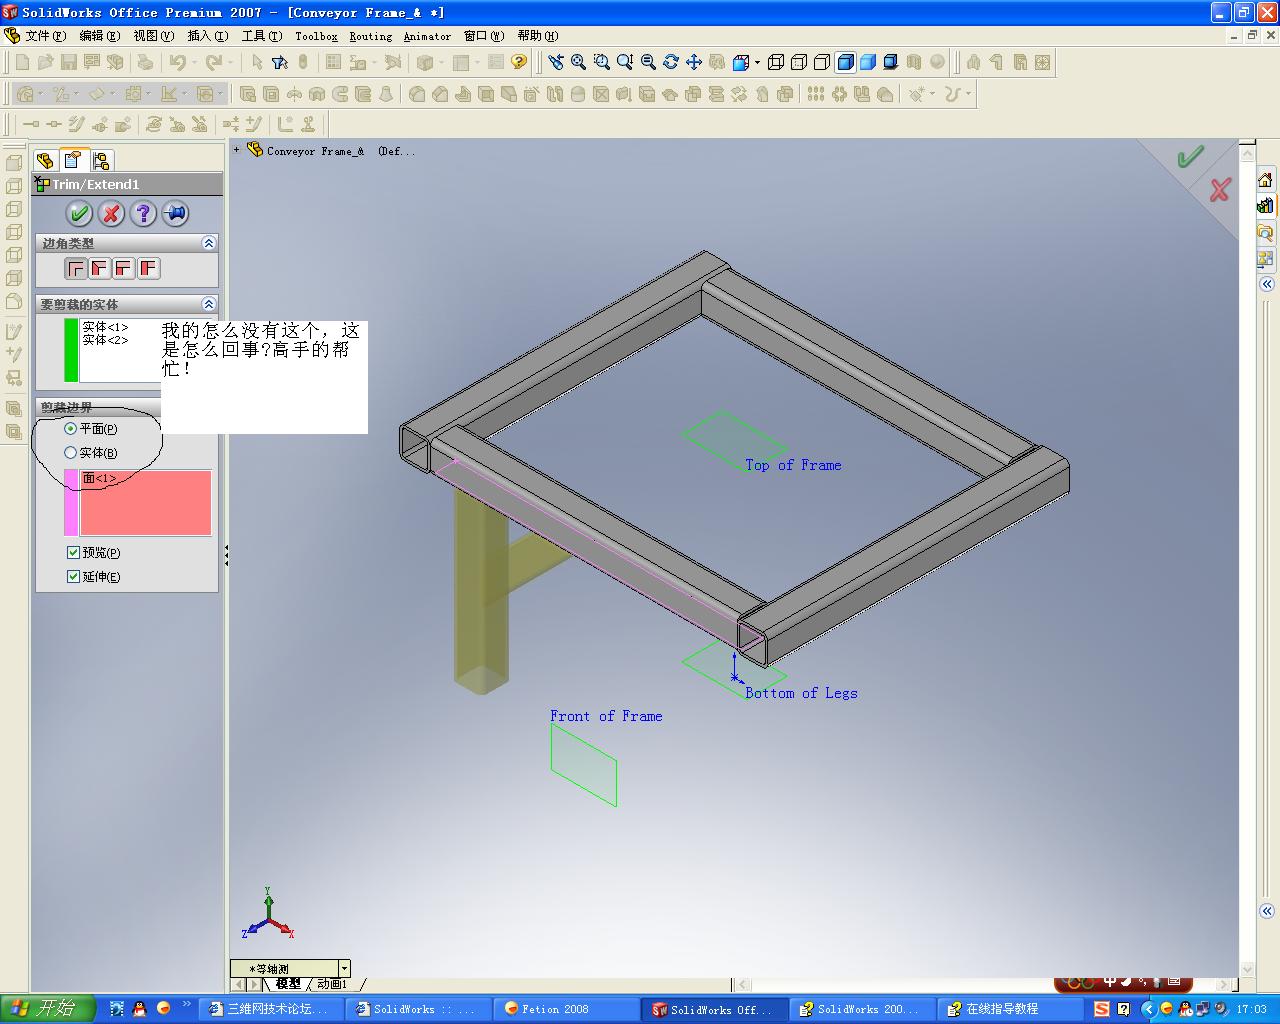Switch to the 在线指导教程 taskbar window

pyautogui.click(x=1012, y=1010)
